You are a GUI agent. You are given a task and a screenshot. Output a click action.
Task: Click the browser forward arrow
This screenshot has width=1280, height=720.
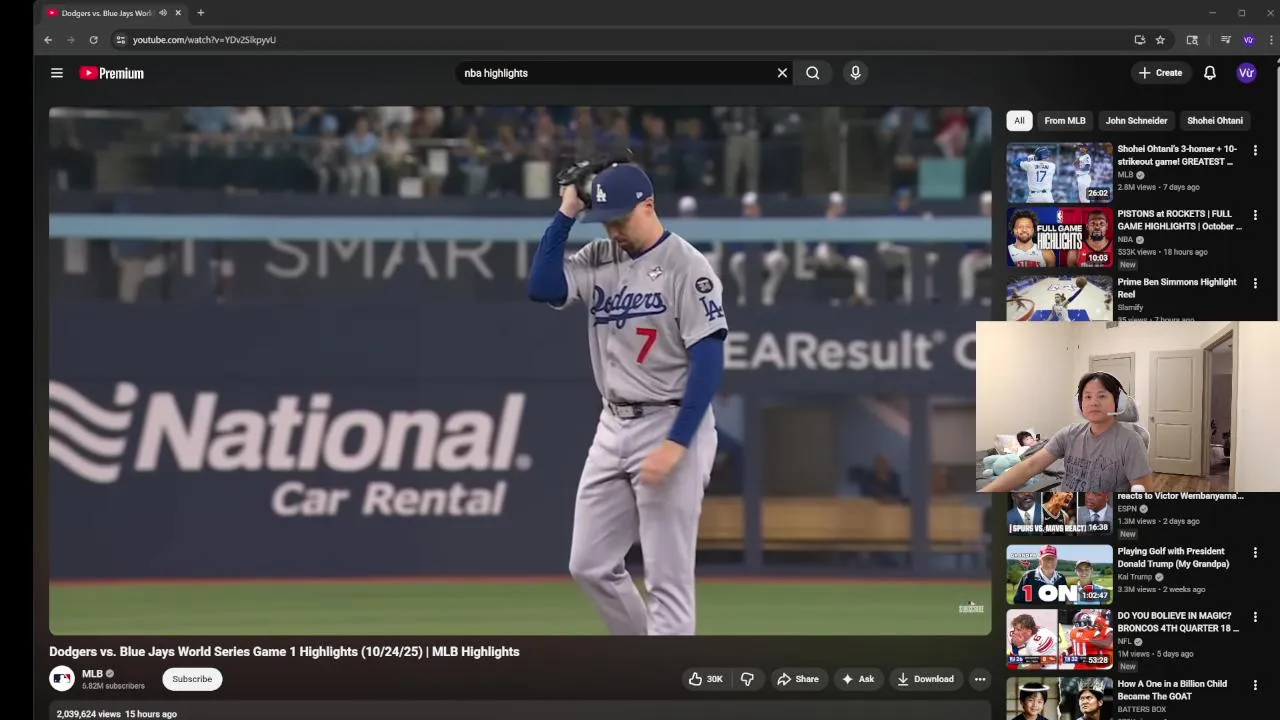pyautogui.click(x=70, y=40)
